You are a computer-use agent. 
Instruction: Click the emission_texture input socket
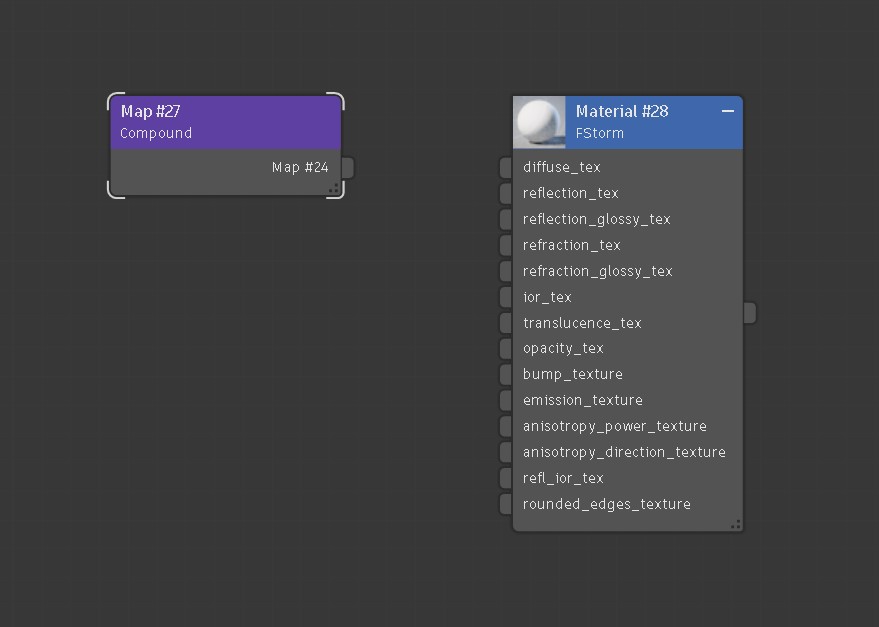tap(506, 400)
